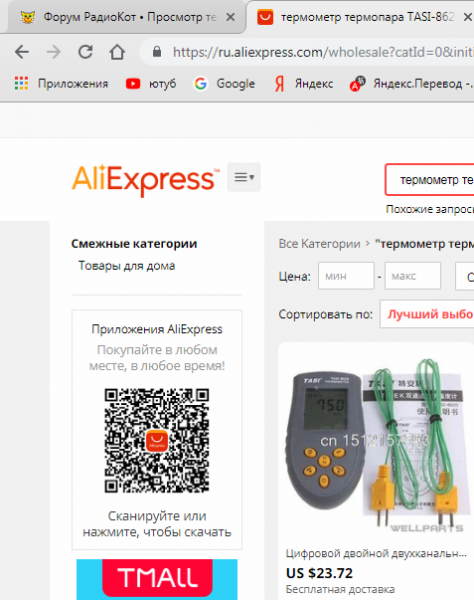Click the maximum price макс field
Screen dimensions: 474x600
tap(413, 276)
